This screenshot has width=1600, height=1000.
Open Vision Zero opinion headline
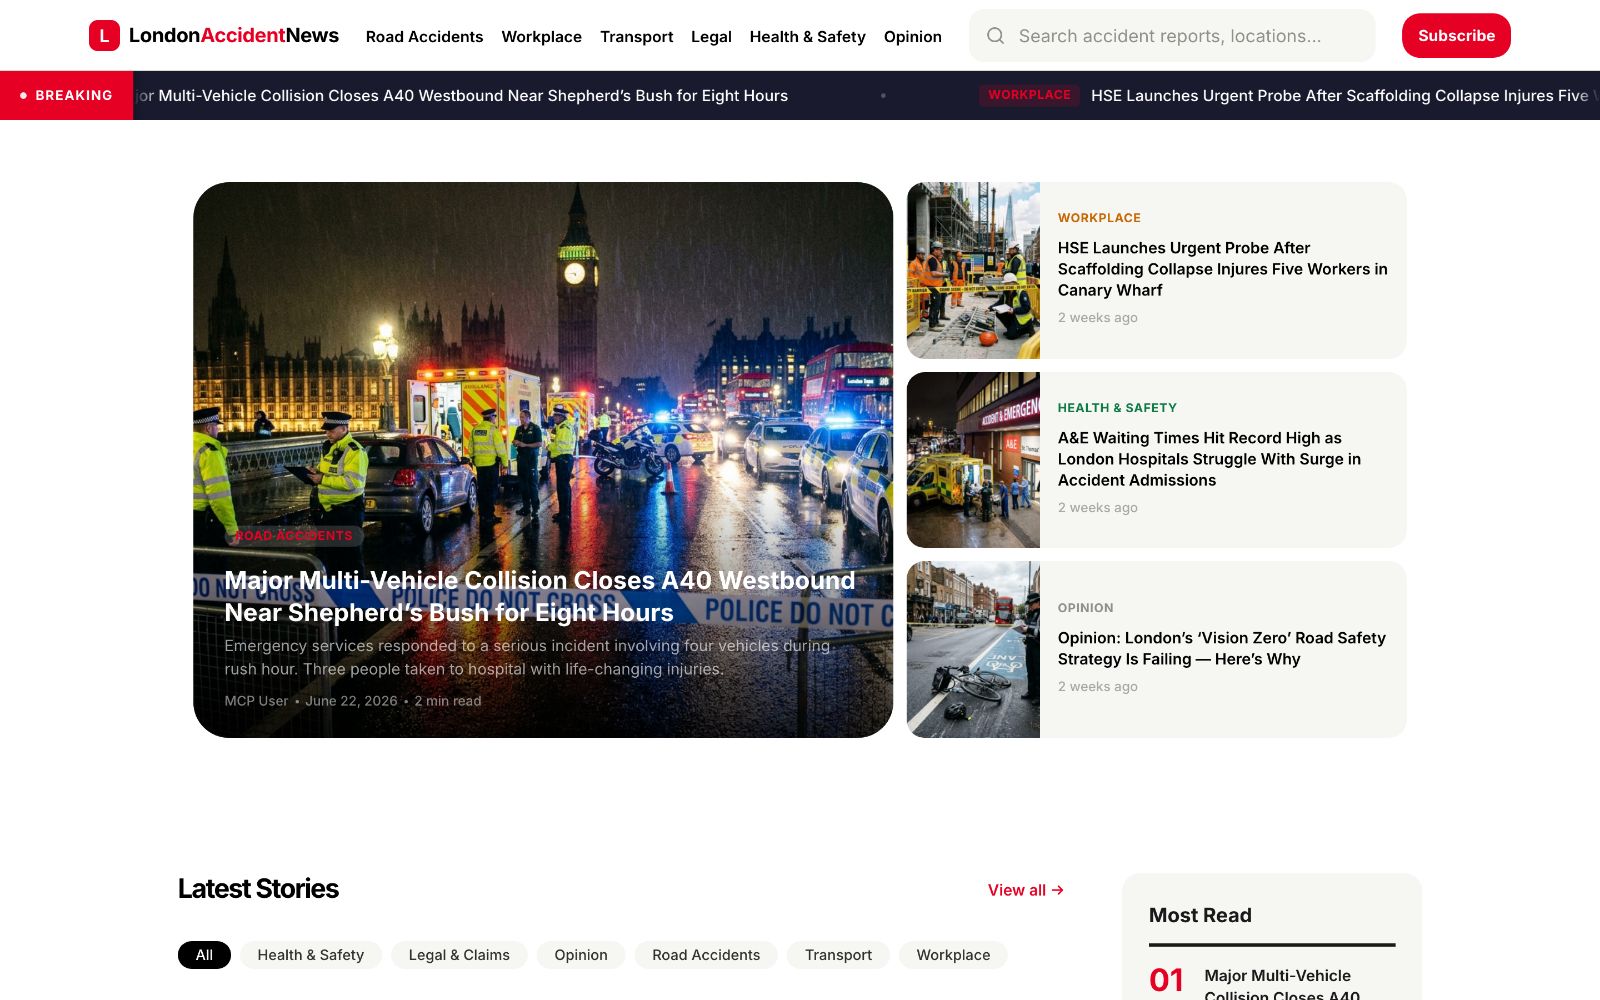tap(1222, 648)
